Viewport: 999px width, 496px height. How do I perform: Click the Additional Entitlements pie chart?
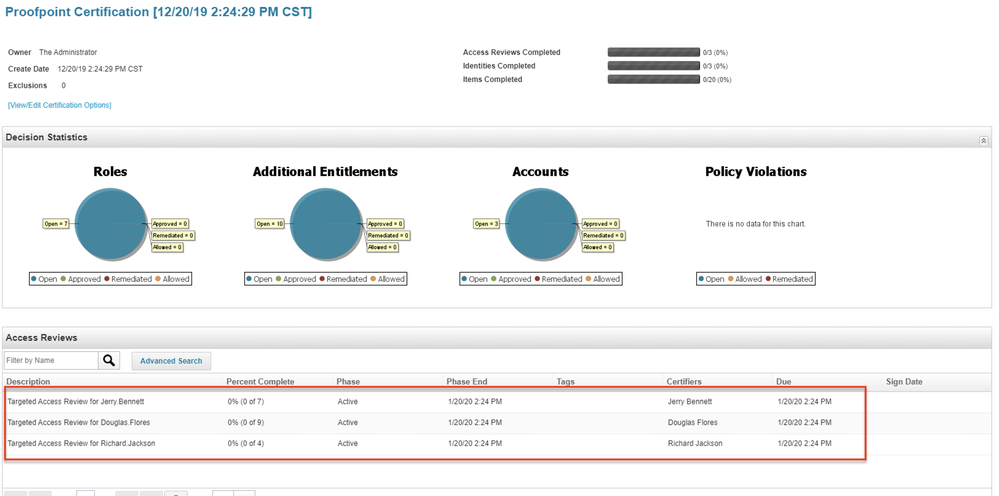coord(325,223)
